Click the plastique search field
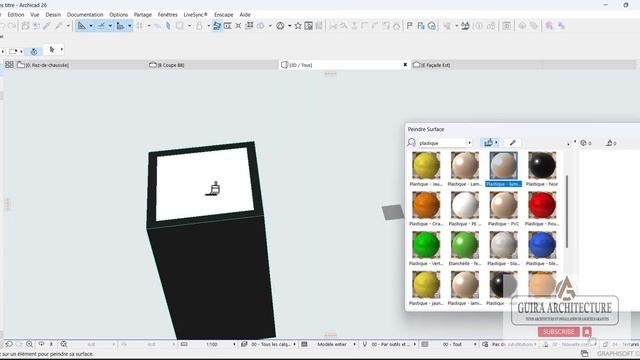This screenshot has width=640, height=360. 442,143
